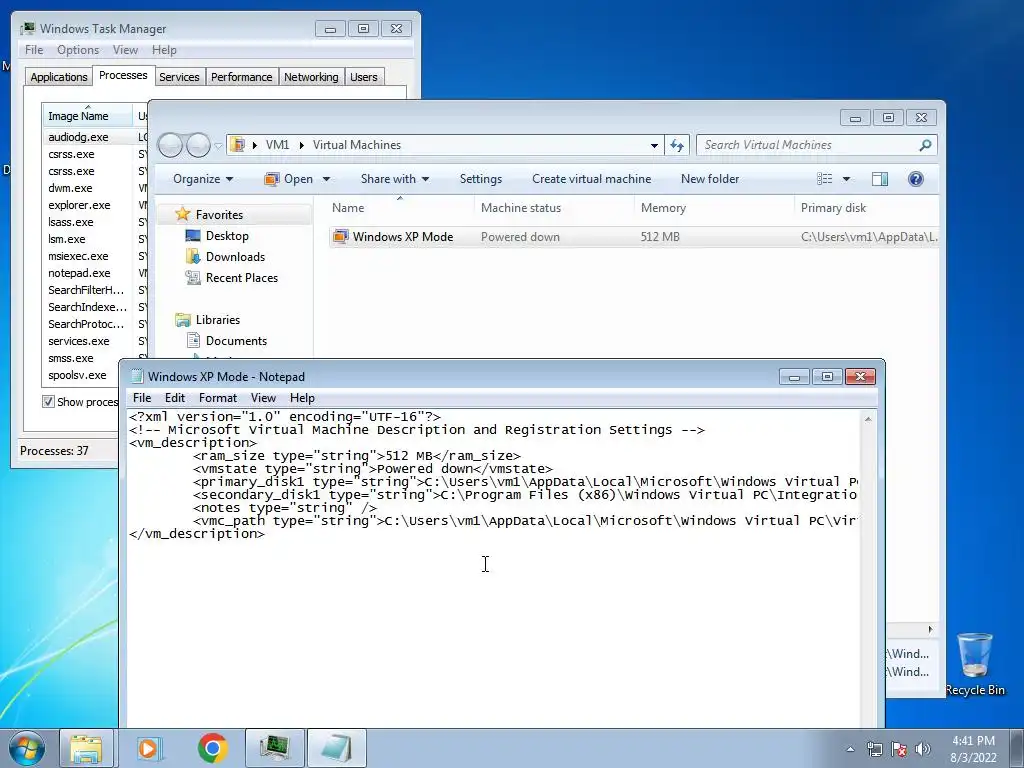This screenshot has width=1024, height=768.
Task: Click the network icon in the system tray
Action: [874, 749]
